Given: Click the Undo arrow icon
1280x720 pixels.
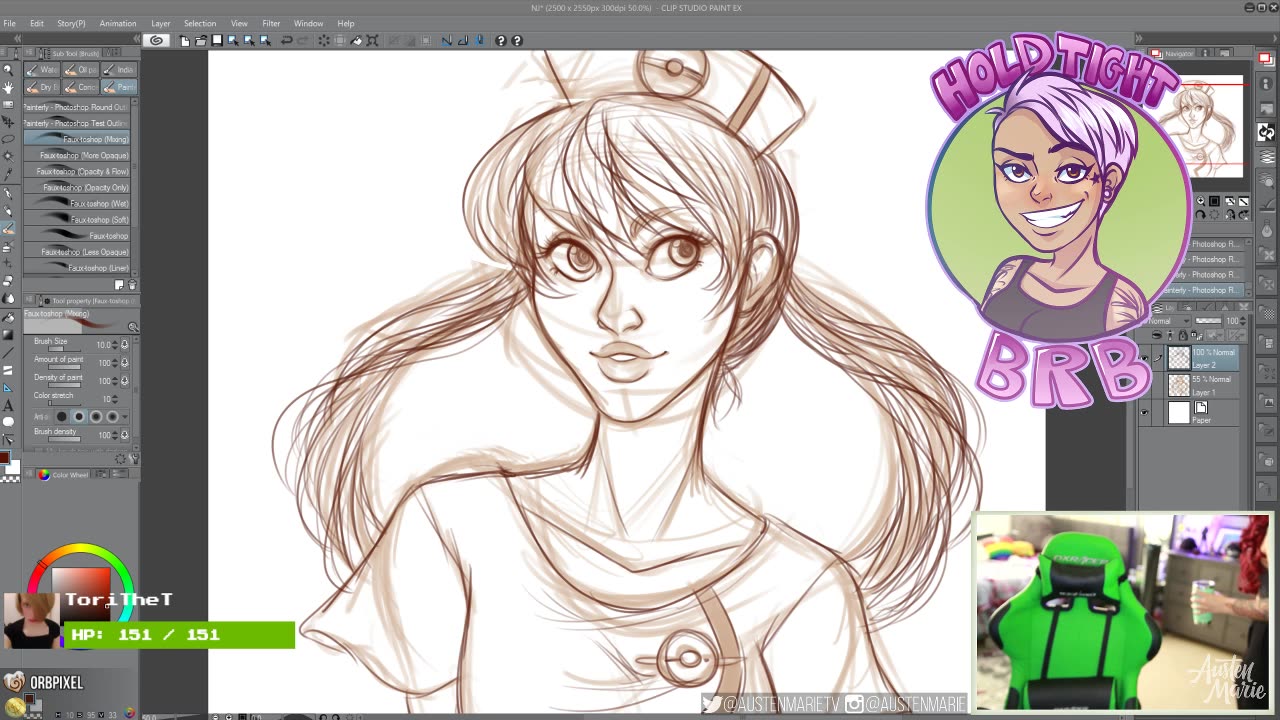Looking at the screenshot, I should pos(287,40).
